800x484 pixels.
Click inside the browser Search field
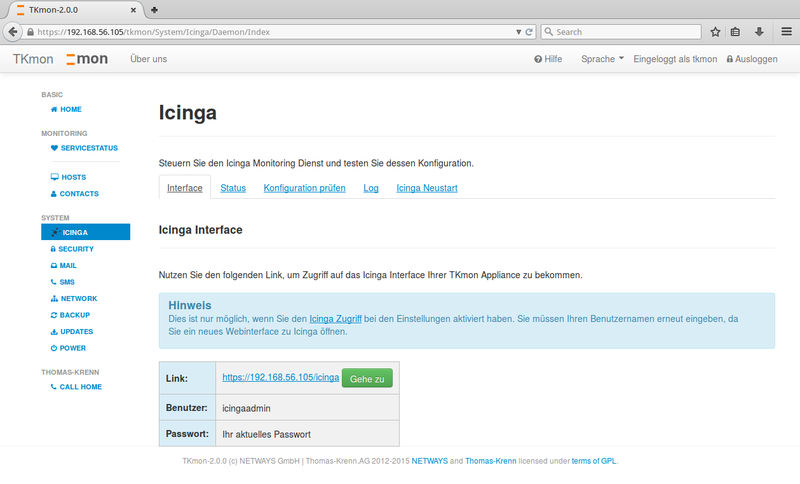(621, 32)
